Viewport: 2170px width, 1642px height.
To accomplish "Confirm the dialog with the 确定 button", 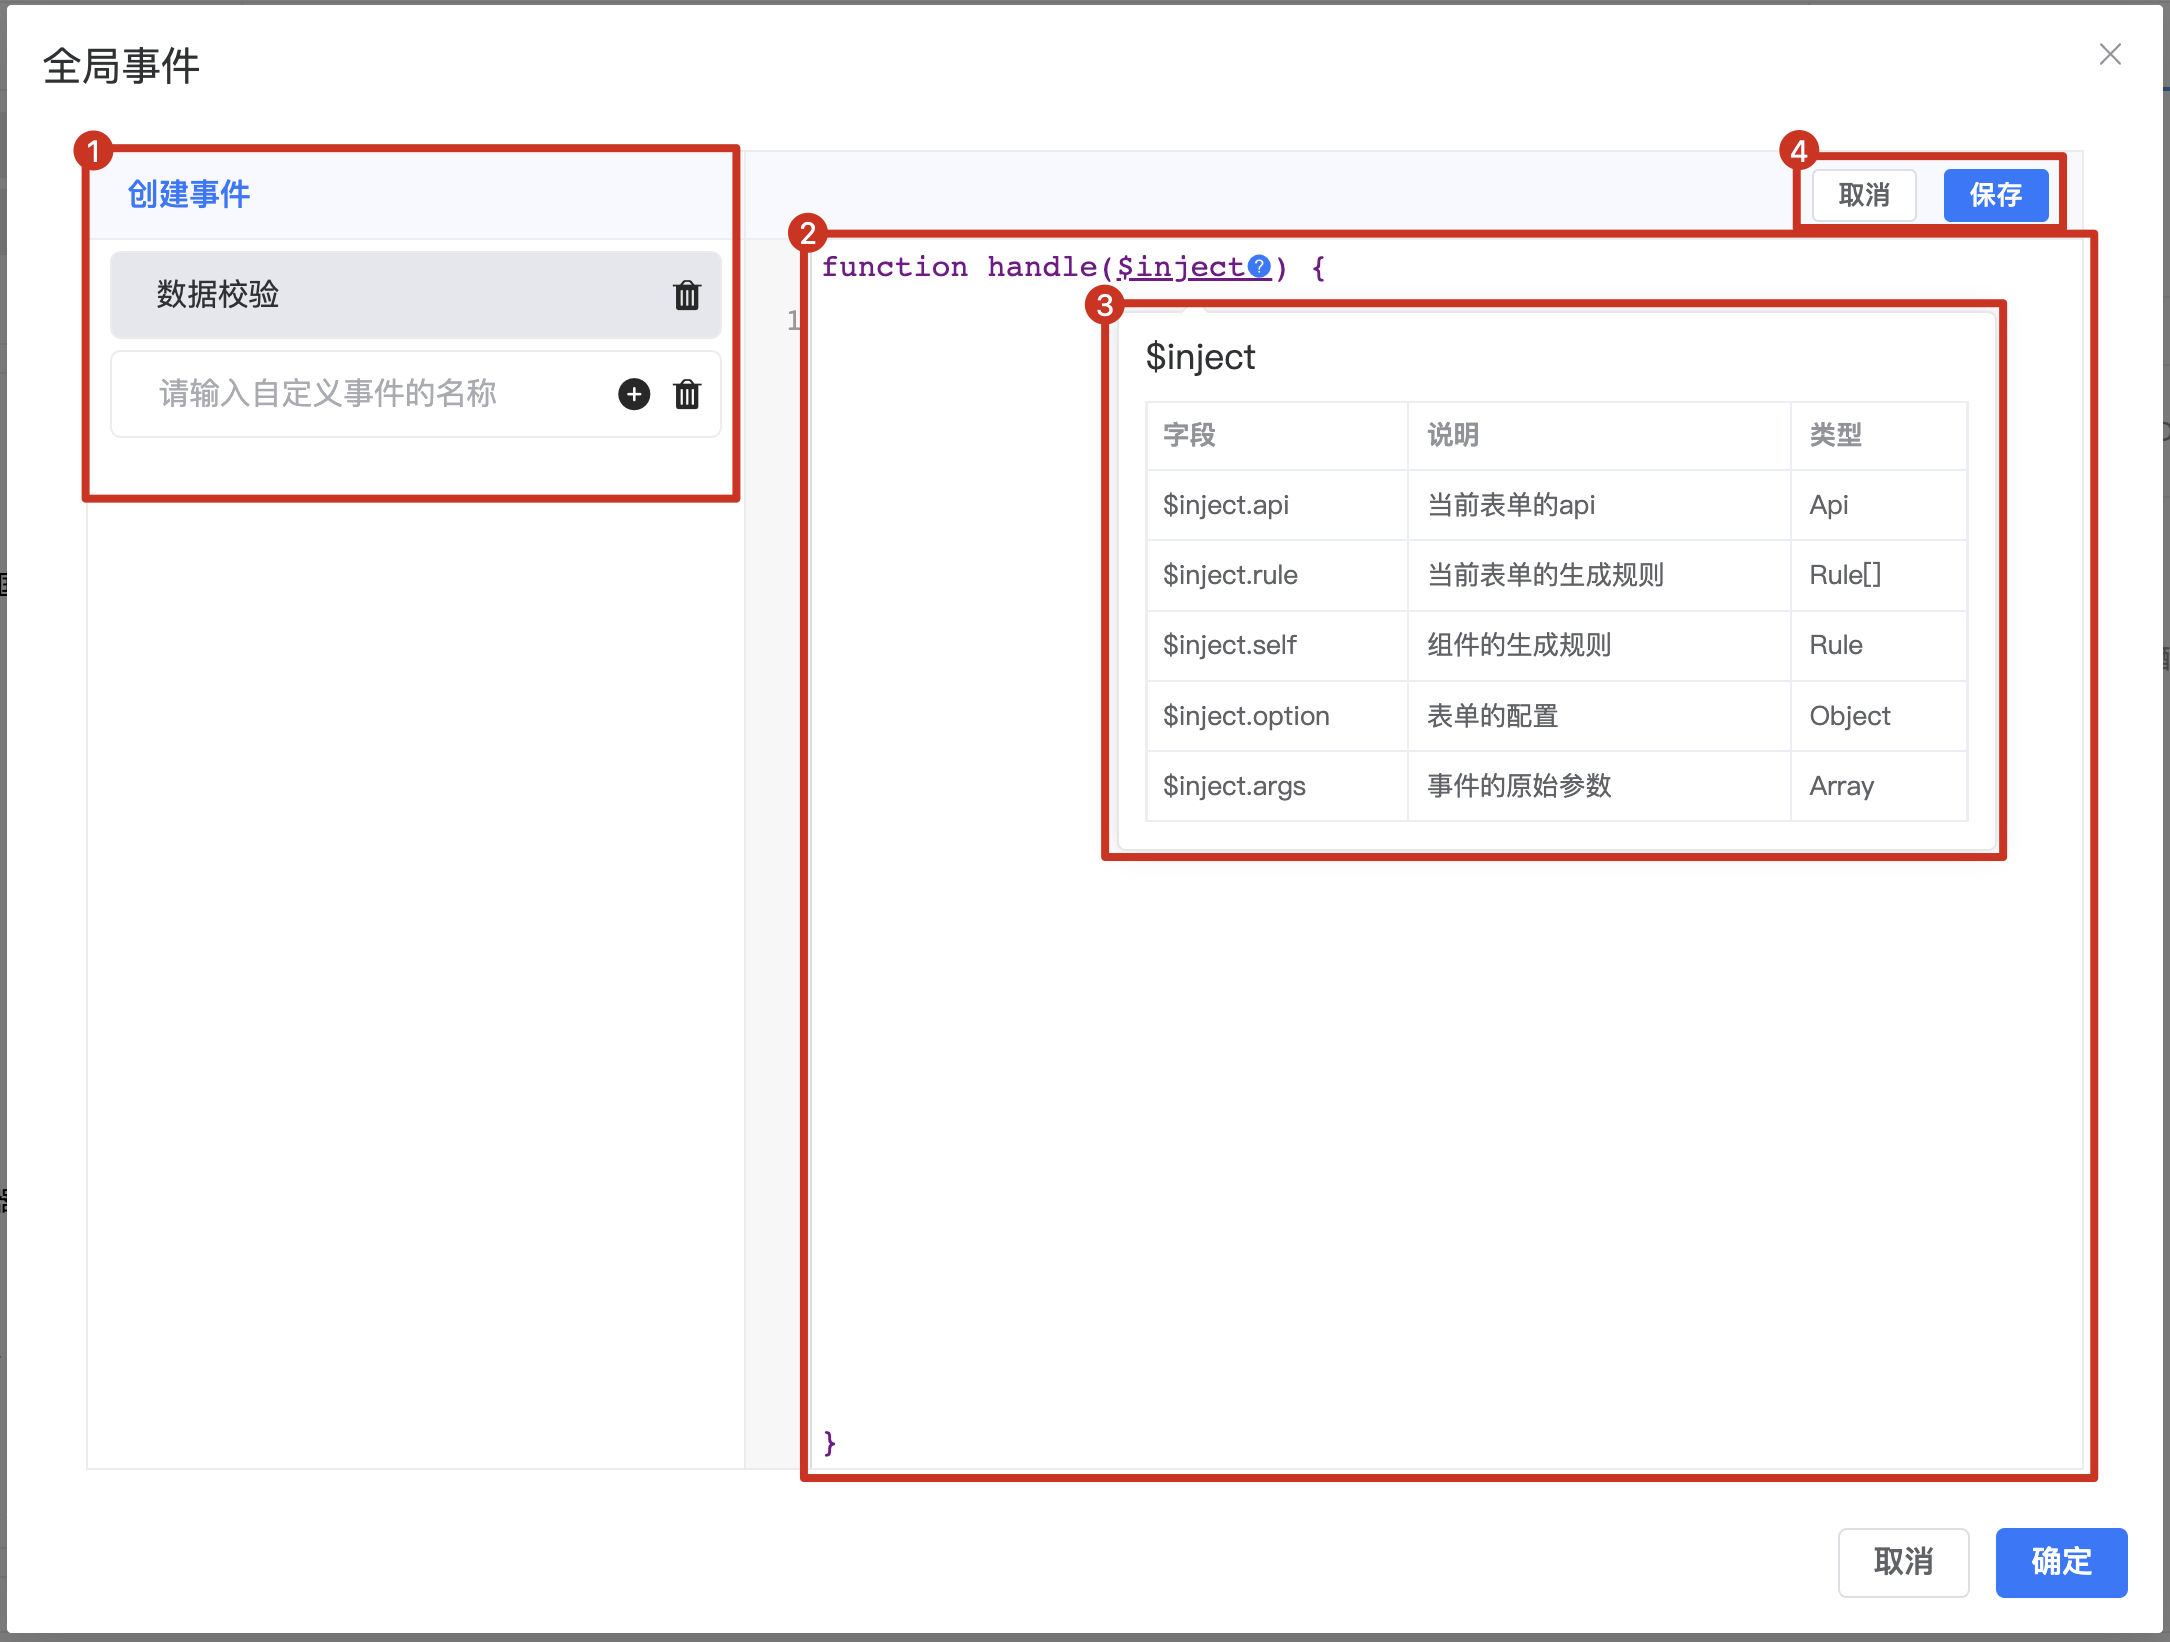I will (x=2061, y=1562).
